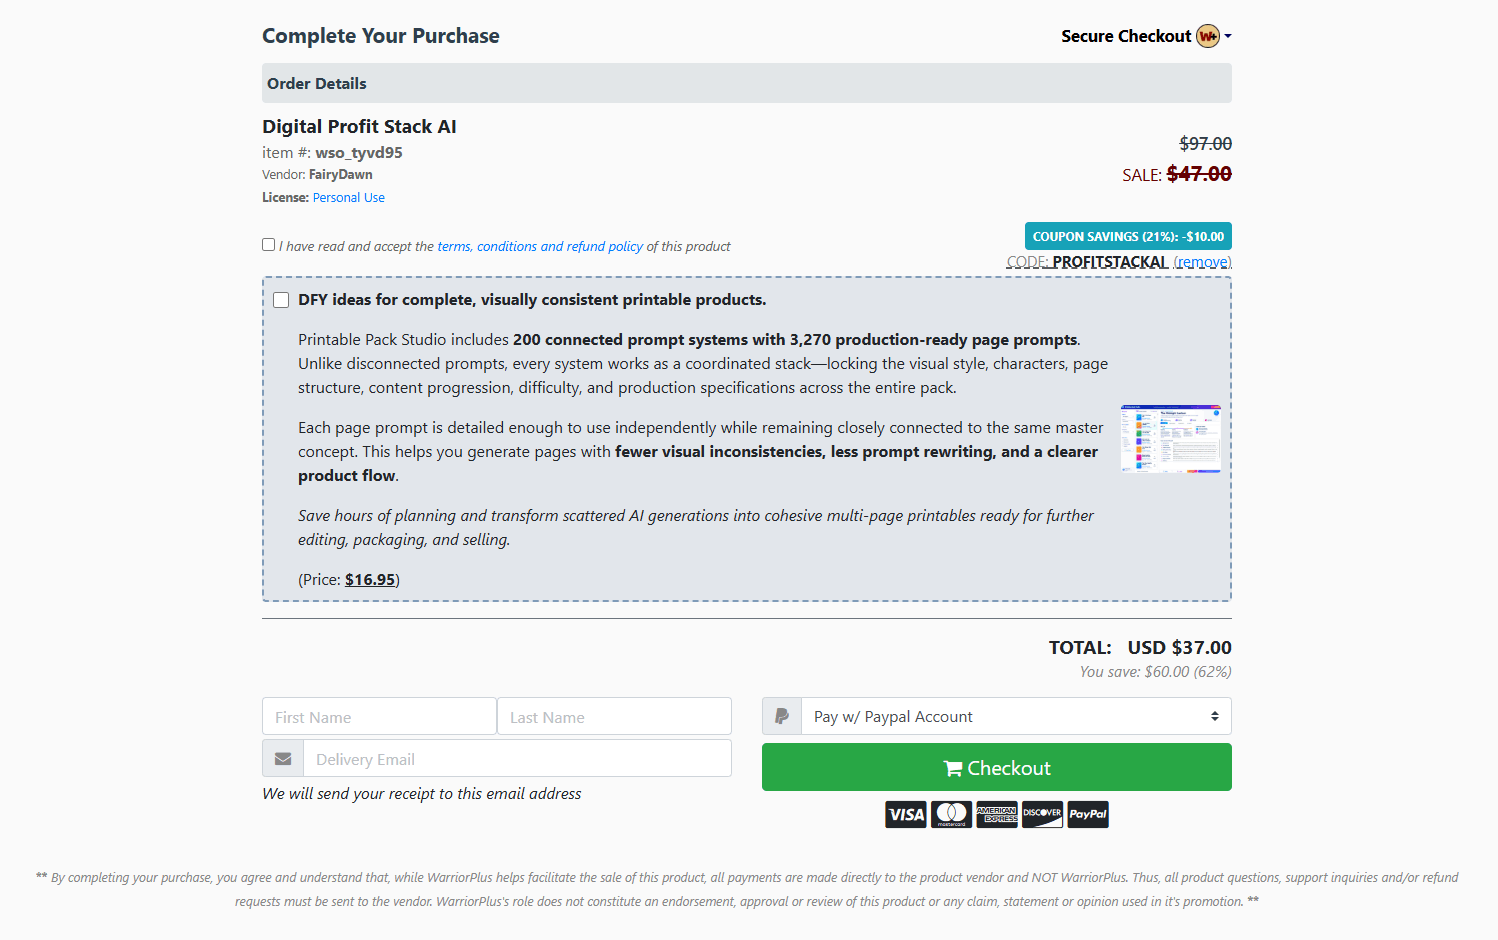Screen dimensions: 1498x940
Task: Click the WarriorPlus logo icon beside Secure Checkout
Action: point(1208,36)
